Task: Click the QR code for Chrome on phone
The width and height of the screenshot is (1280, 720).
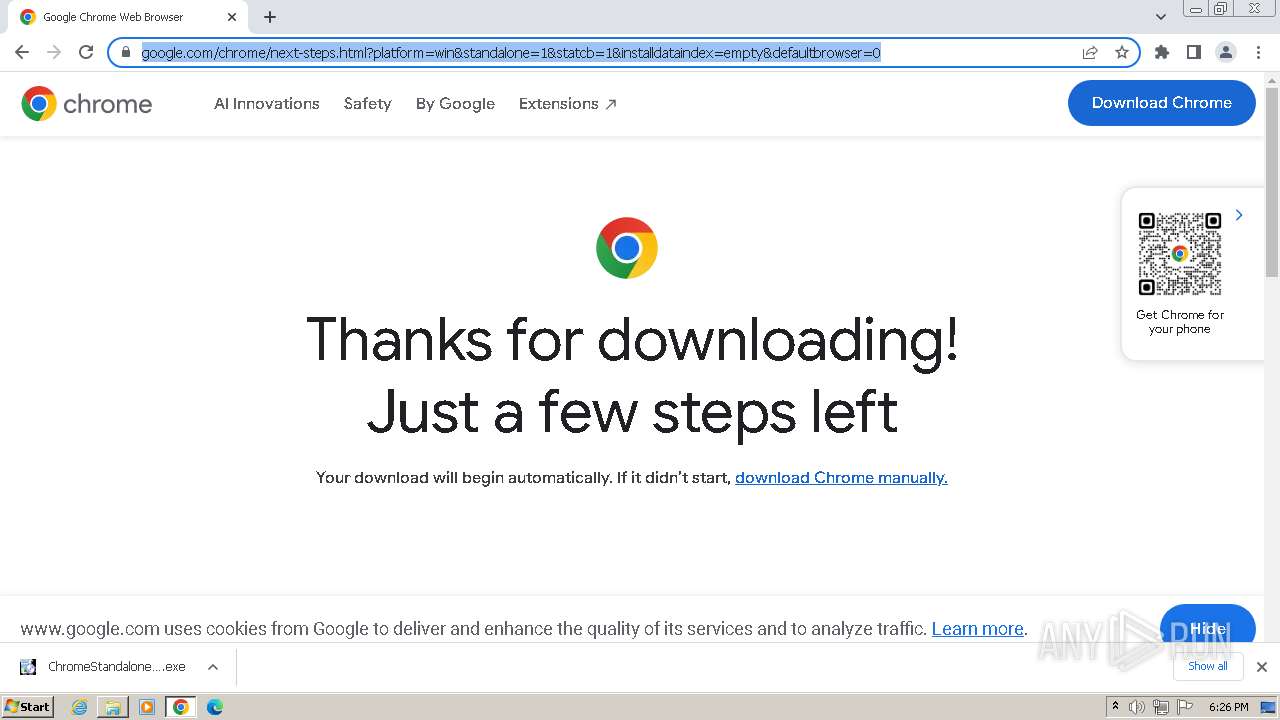Action: point(1180,254)
